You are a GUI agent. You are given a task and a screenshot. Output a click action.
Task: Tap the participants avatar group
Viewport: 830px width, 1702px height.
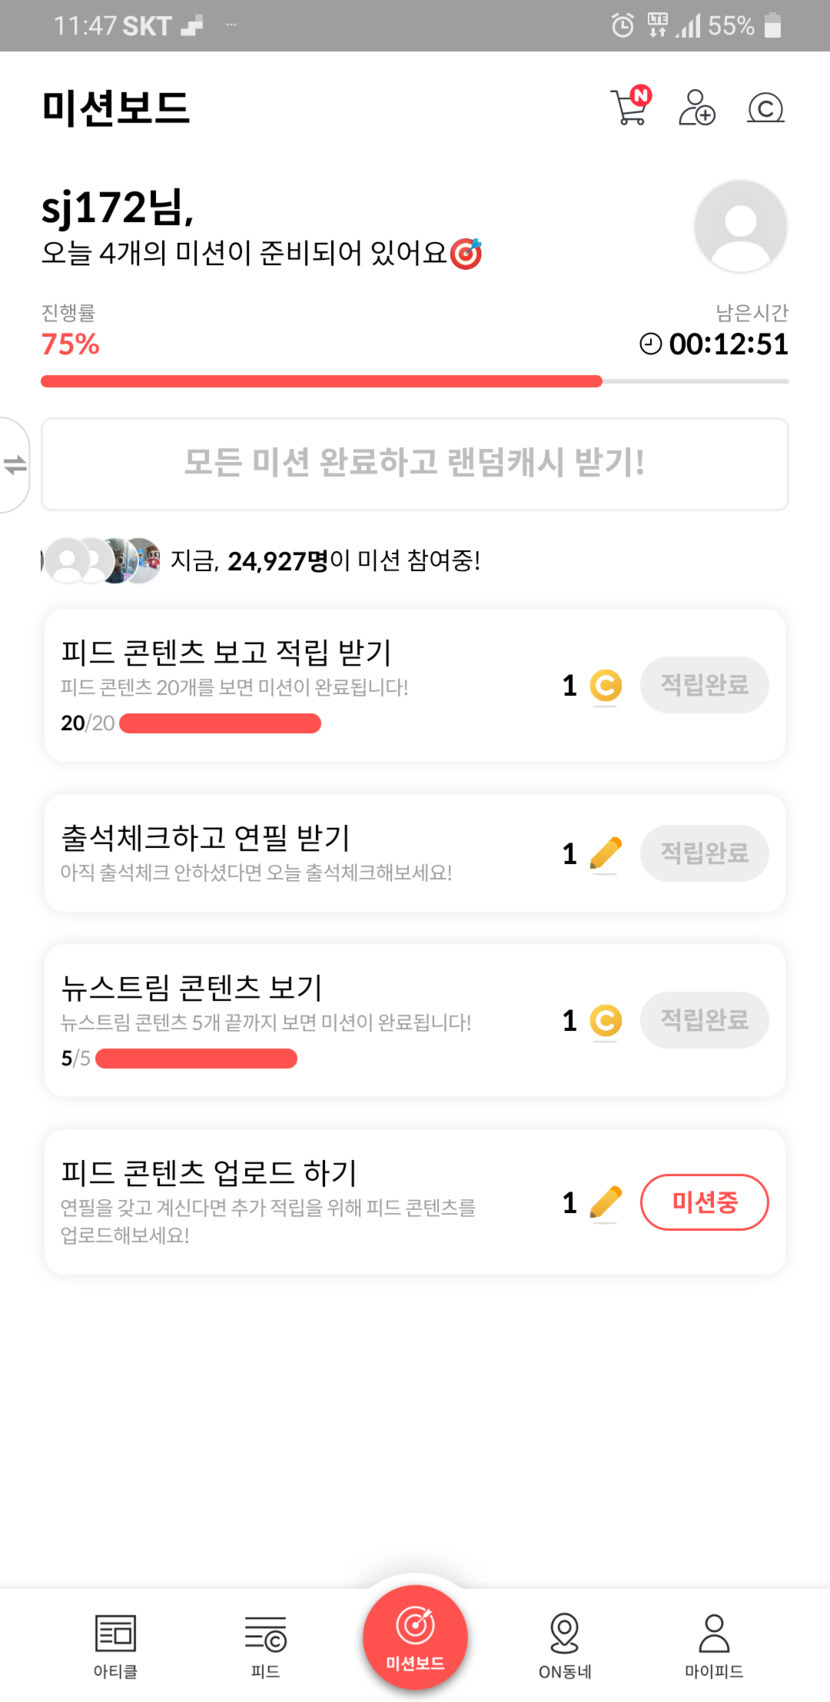click(102, 561)
